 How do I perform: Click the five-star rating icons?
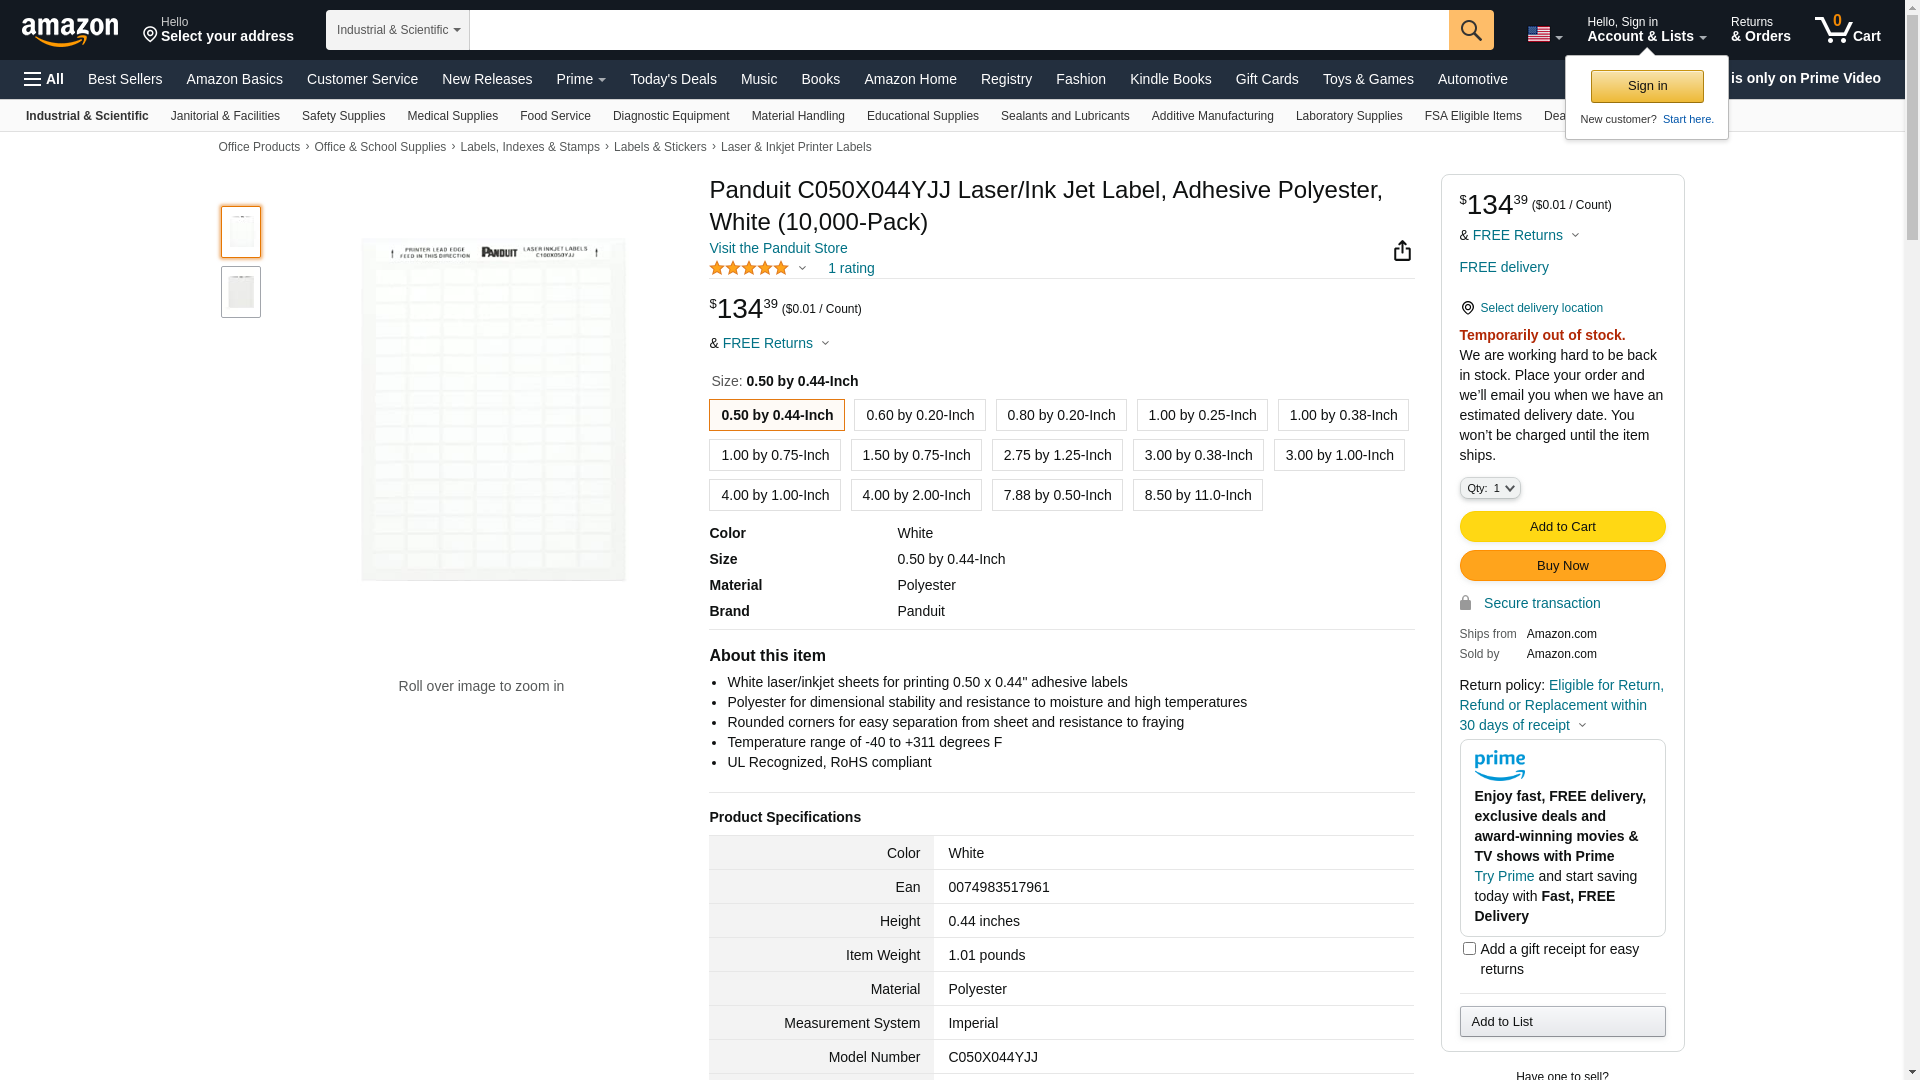tap(749, 268)
